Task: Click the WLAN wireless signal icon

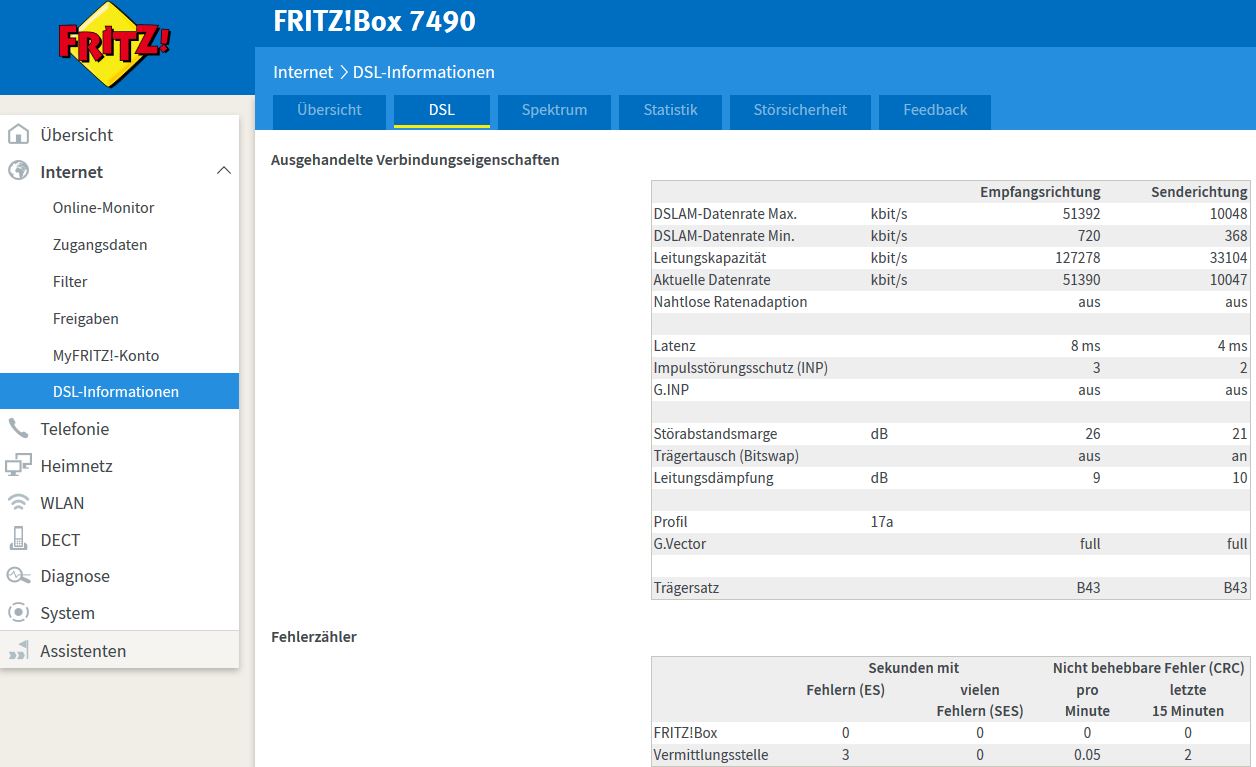Action: coord(19,502)
